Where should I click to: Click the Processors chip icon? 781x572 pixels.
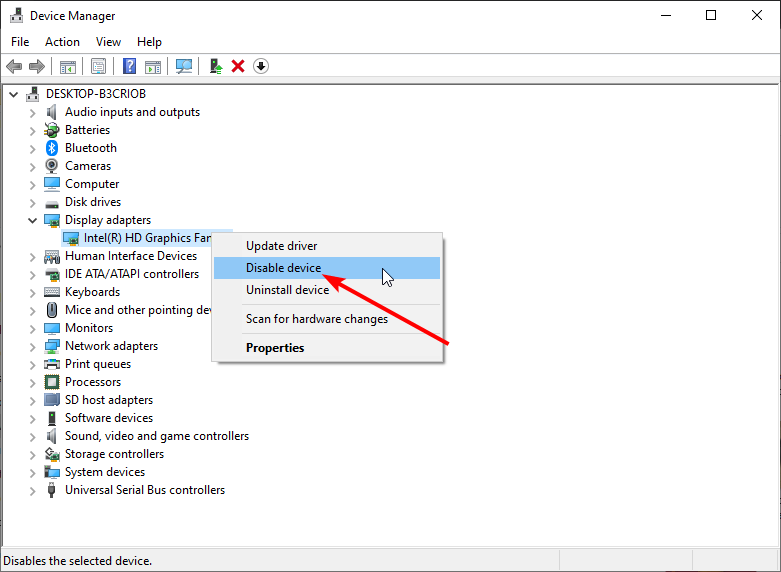click(x=52, y=382)
